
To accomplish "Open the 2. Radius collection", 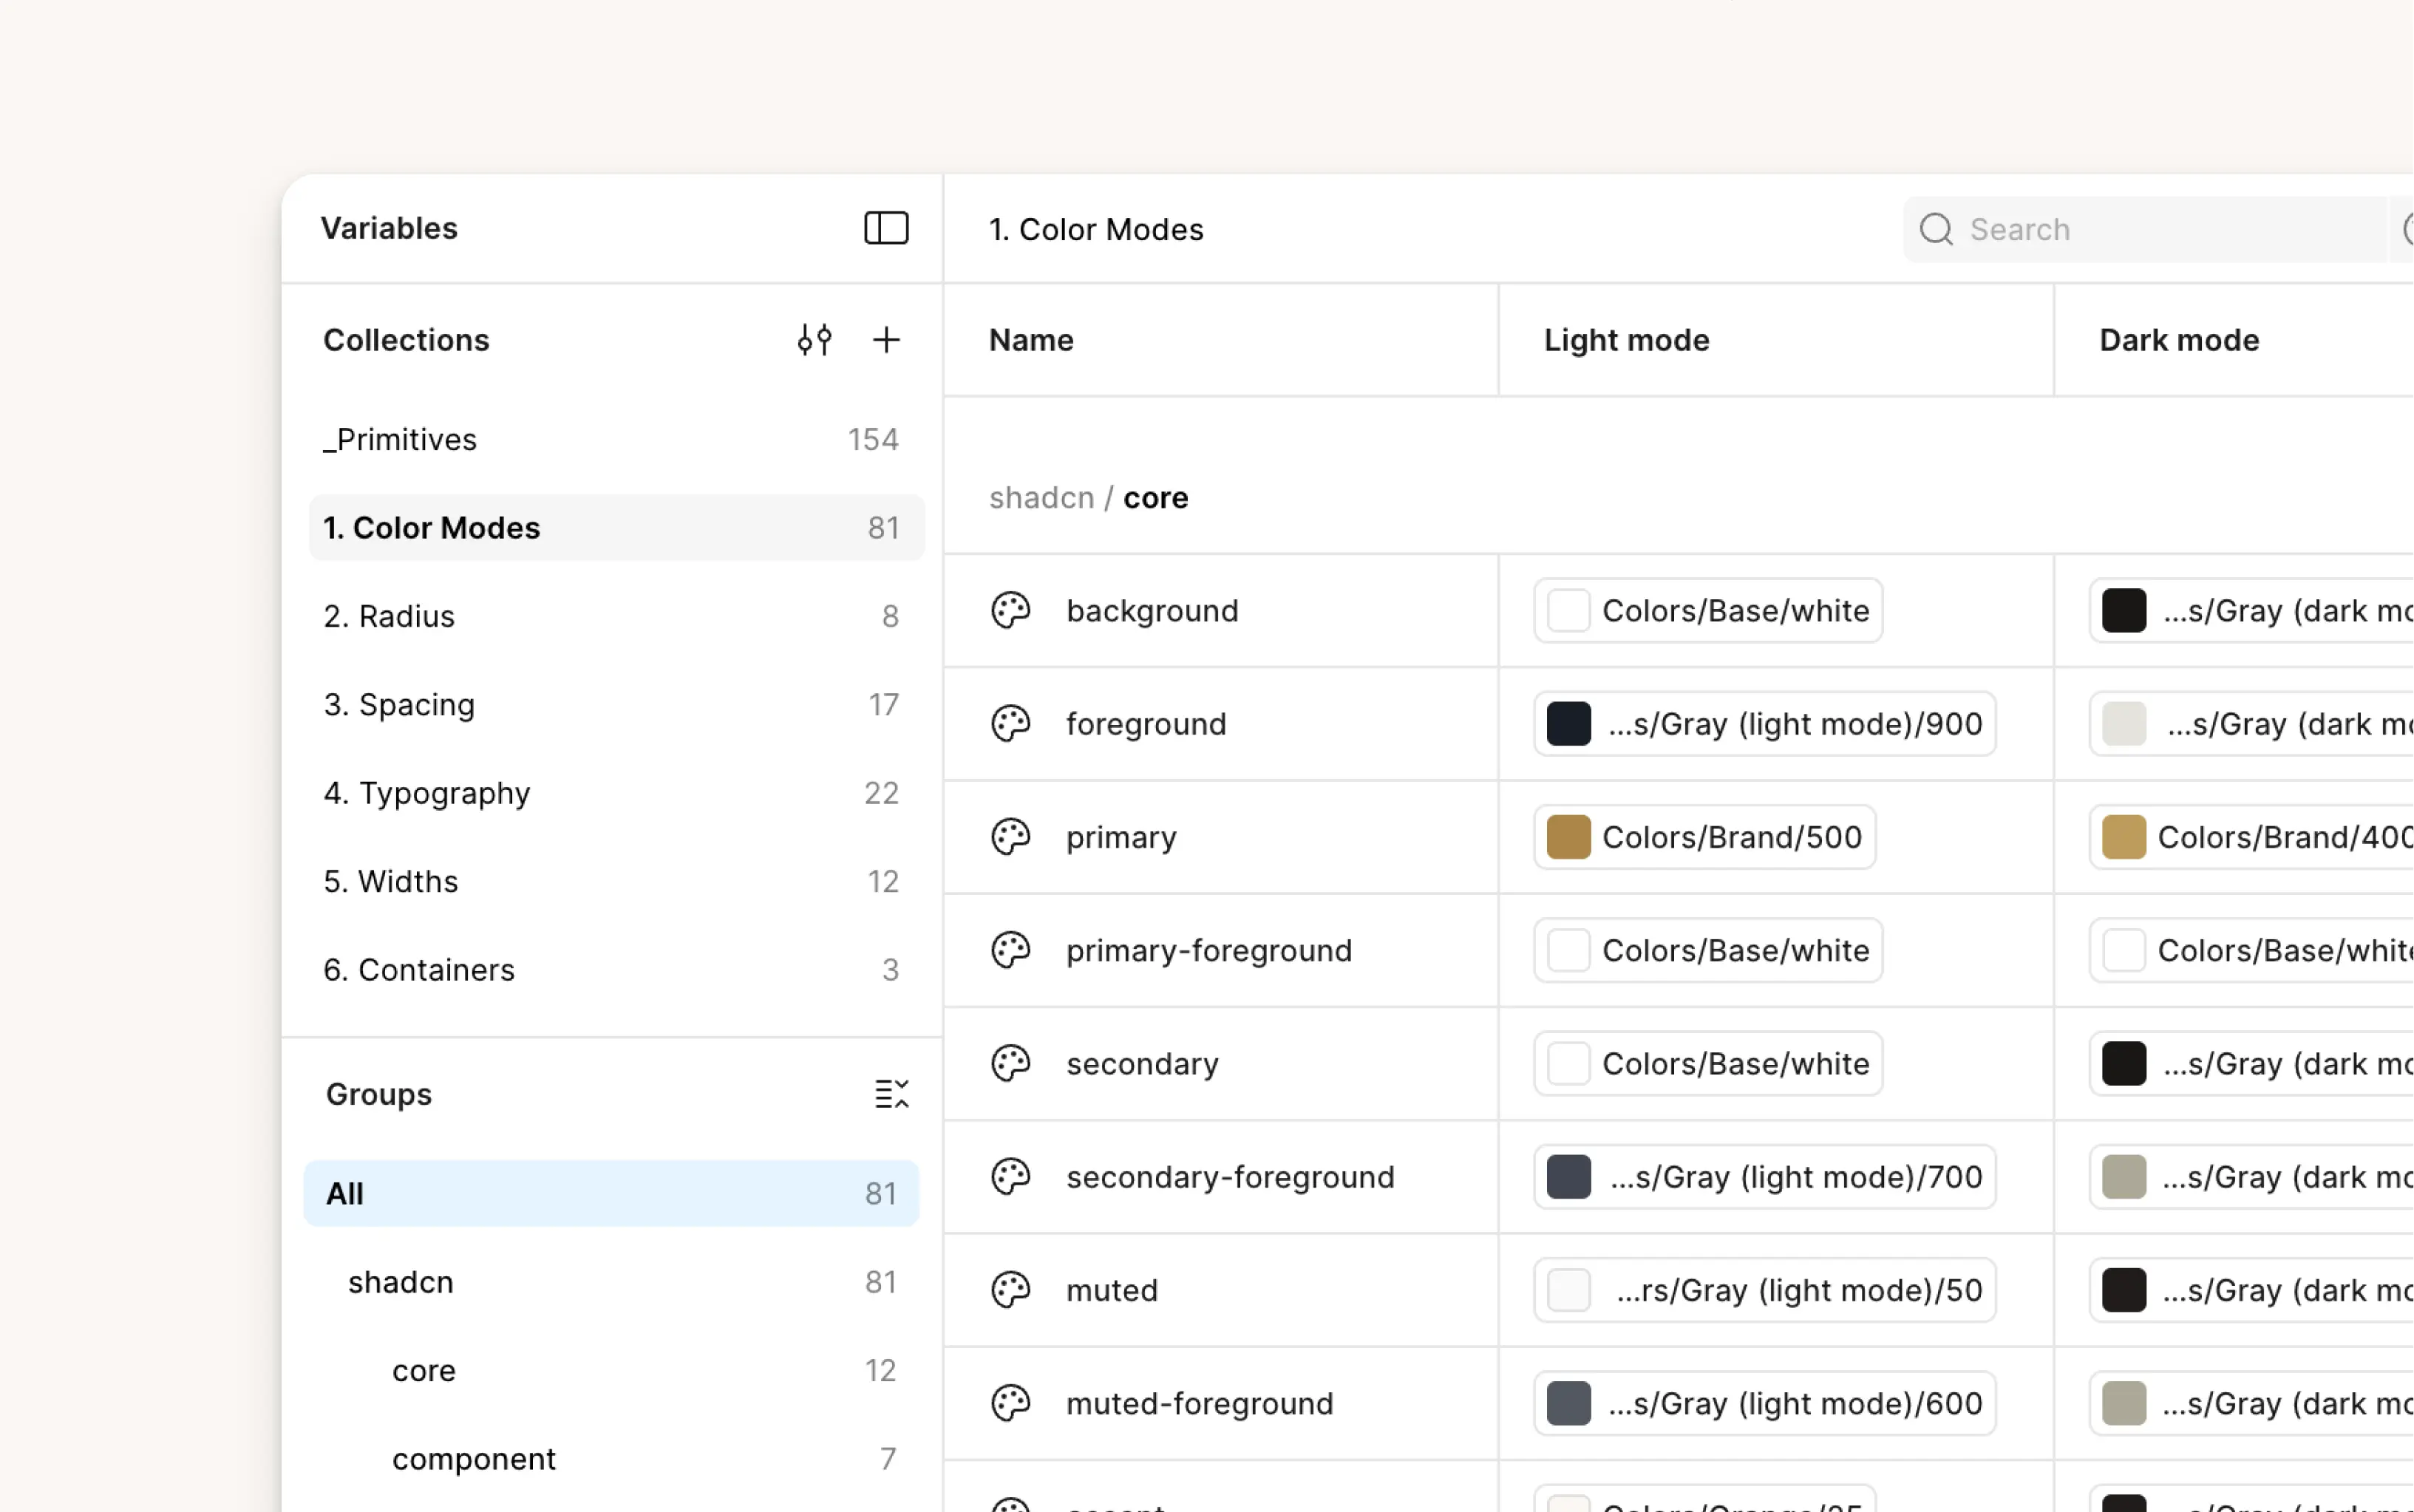I will click(x=616, y=616).
